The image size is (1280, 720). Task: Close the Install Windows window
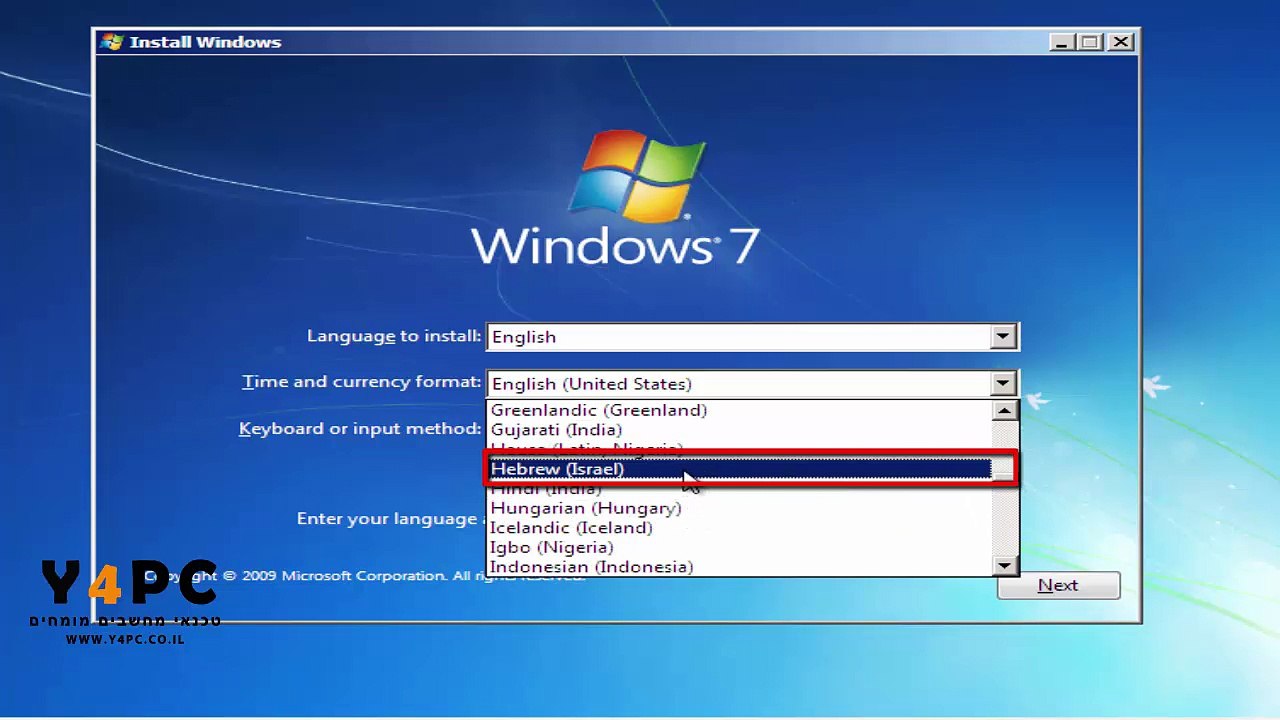point(1121,42)
